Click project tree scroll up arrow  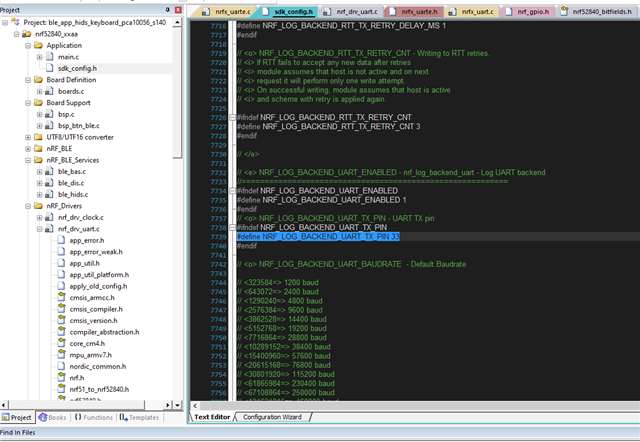pyautogui.click(x=177, y=22)
